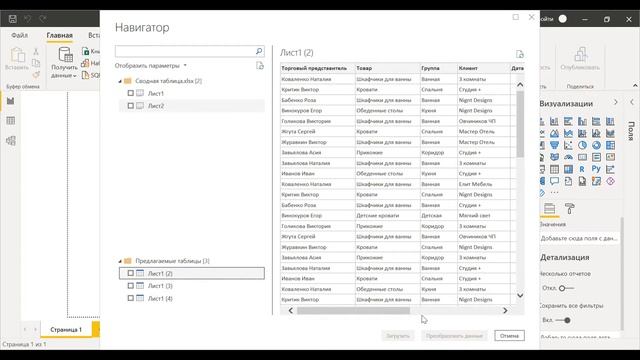Select the Matrix visualization
The image size is (640, 360).
pos(568,169)
